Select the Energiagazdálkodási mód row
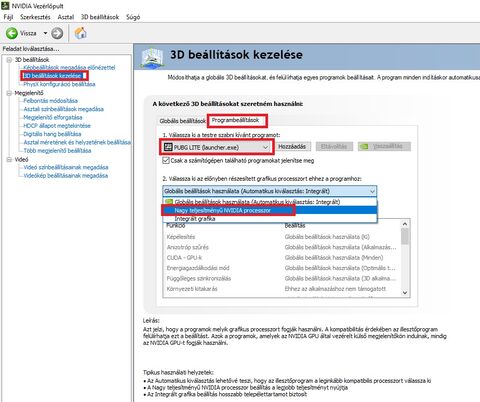The image size is (480, 402). point(282,268)
